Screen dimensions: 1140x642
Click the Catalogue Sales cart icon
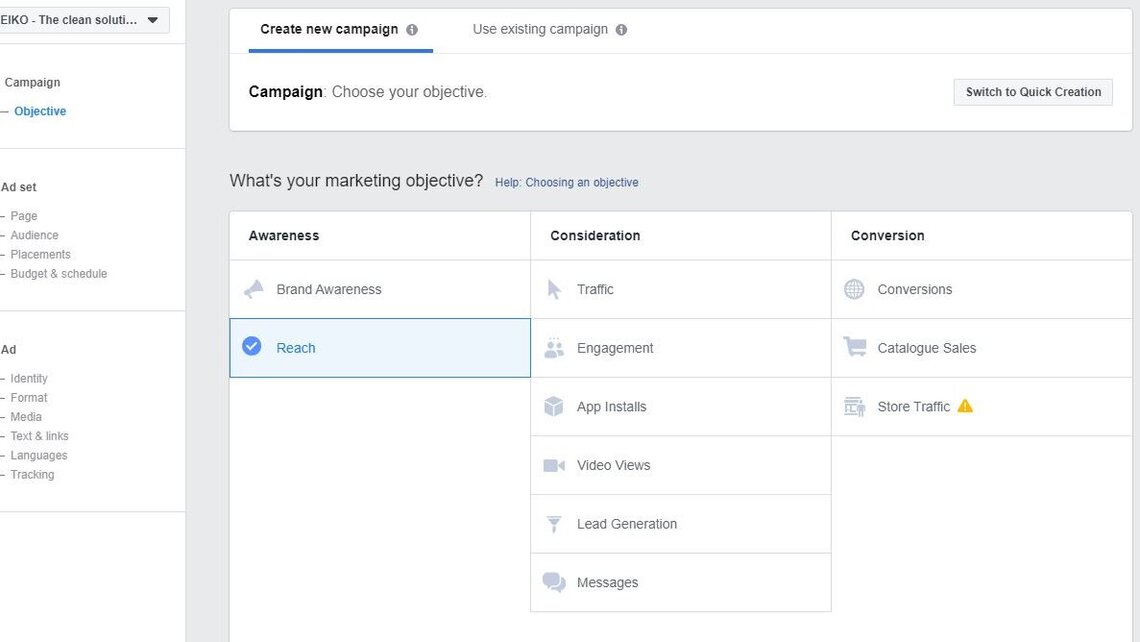(x=855, y=347)
